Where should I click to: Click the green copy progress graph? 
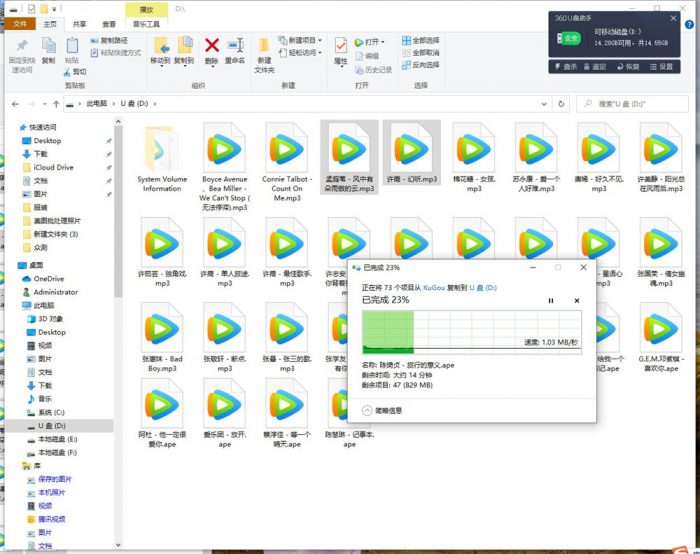[x=471, y=329]
